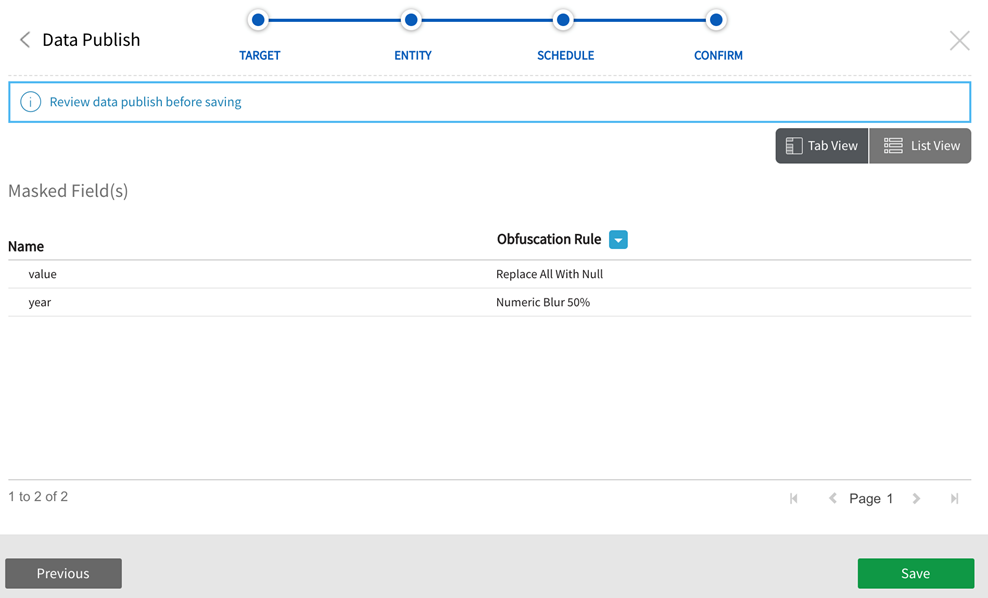Jump to the Schedule step circle
The image size is (988, 598).
tap(564, 20)
